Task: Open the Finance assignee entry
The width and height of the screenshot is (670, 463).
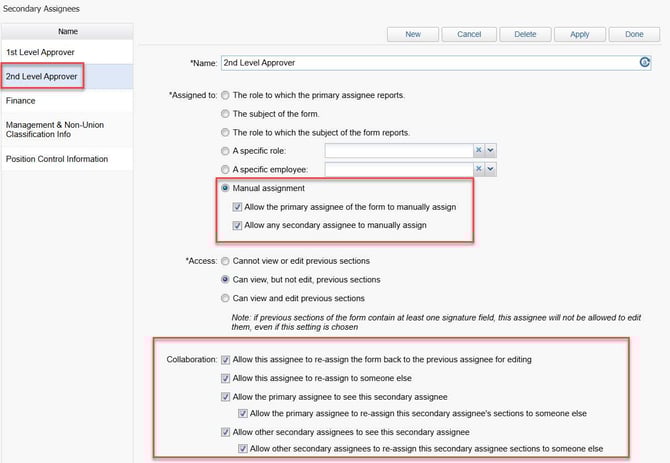Action: click(x=21, y=100)
